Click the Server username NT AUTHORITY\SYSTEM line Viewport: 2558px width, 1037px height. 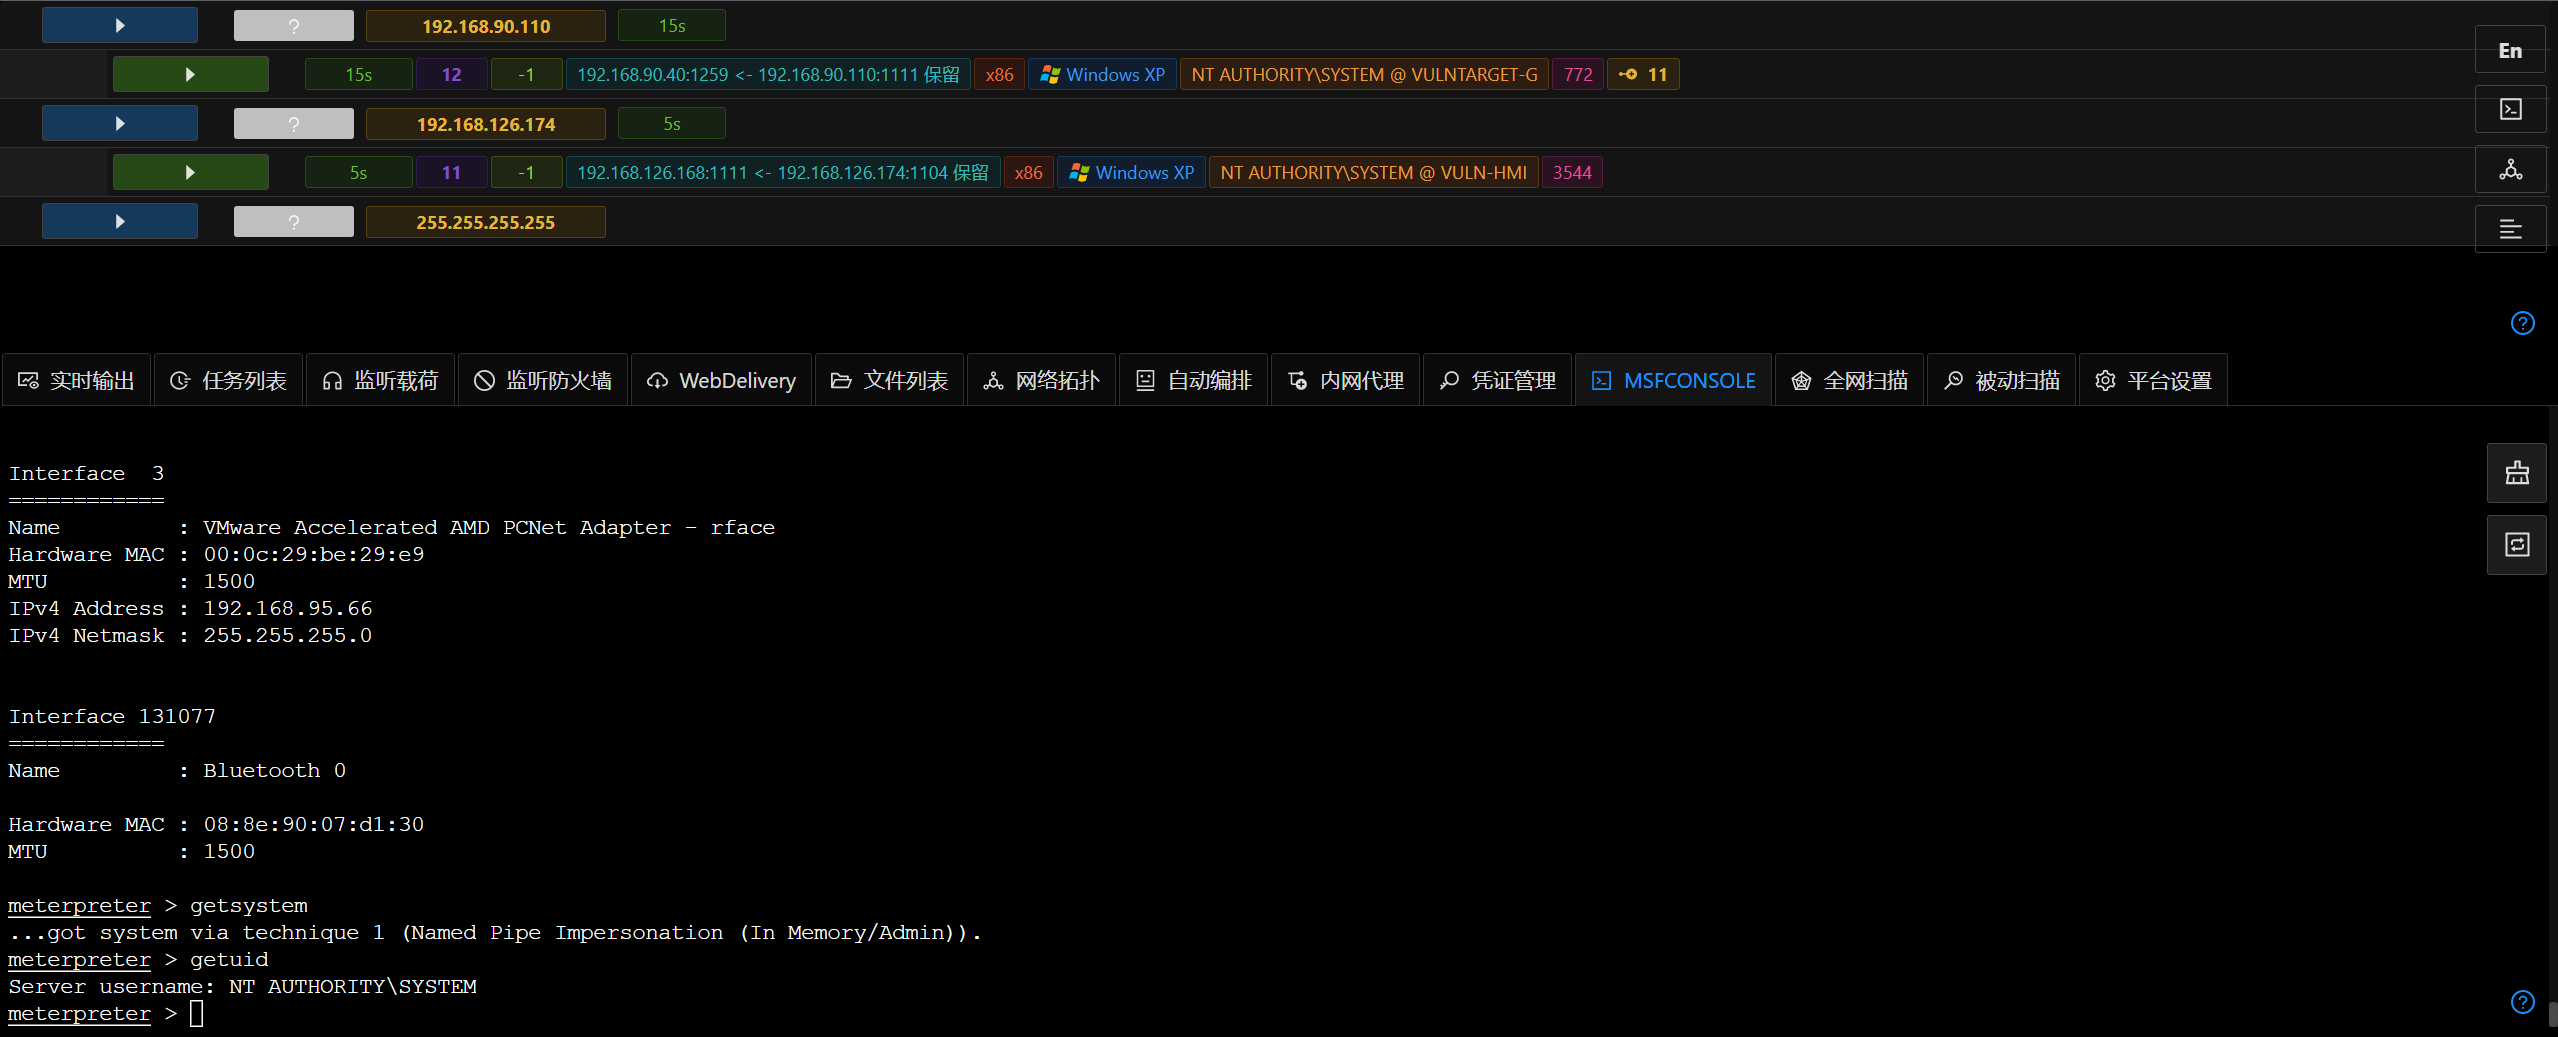(x=242, y=986)
